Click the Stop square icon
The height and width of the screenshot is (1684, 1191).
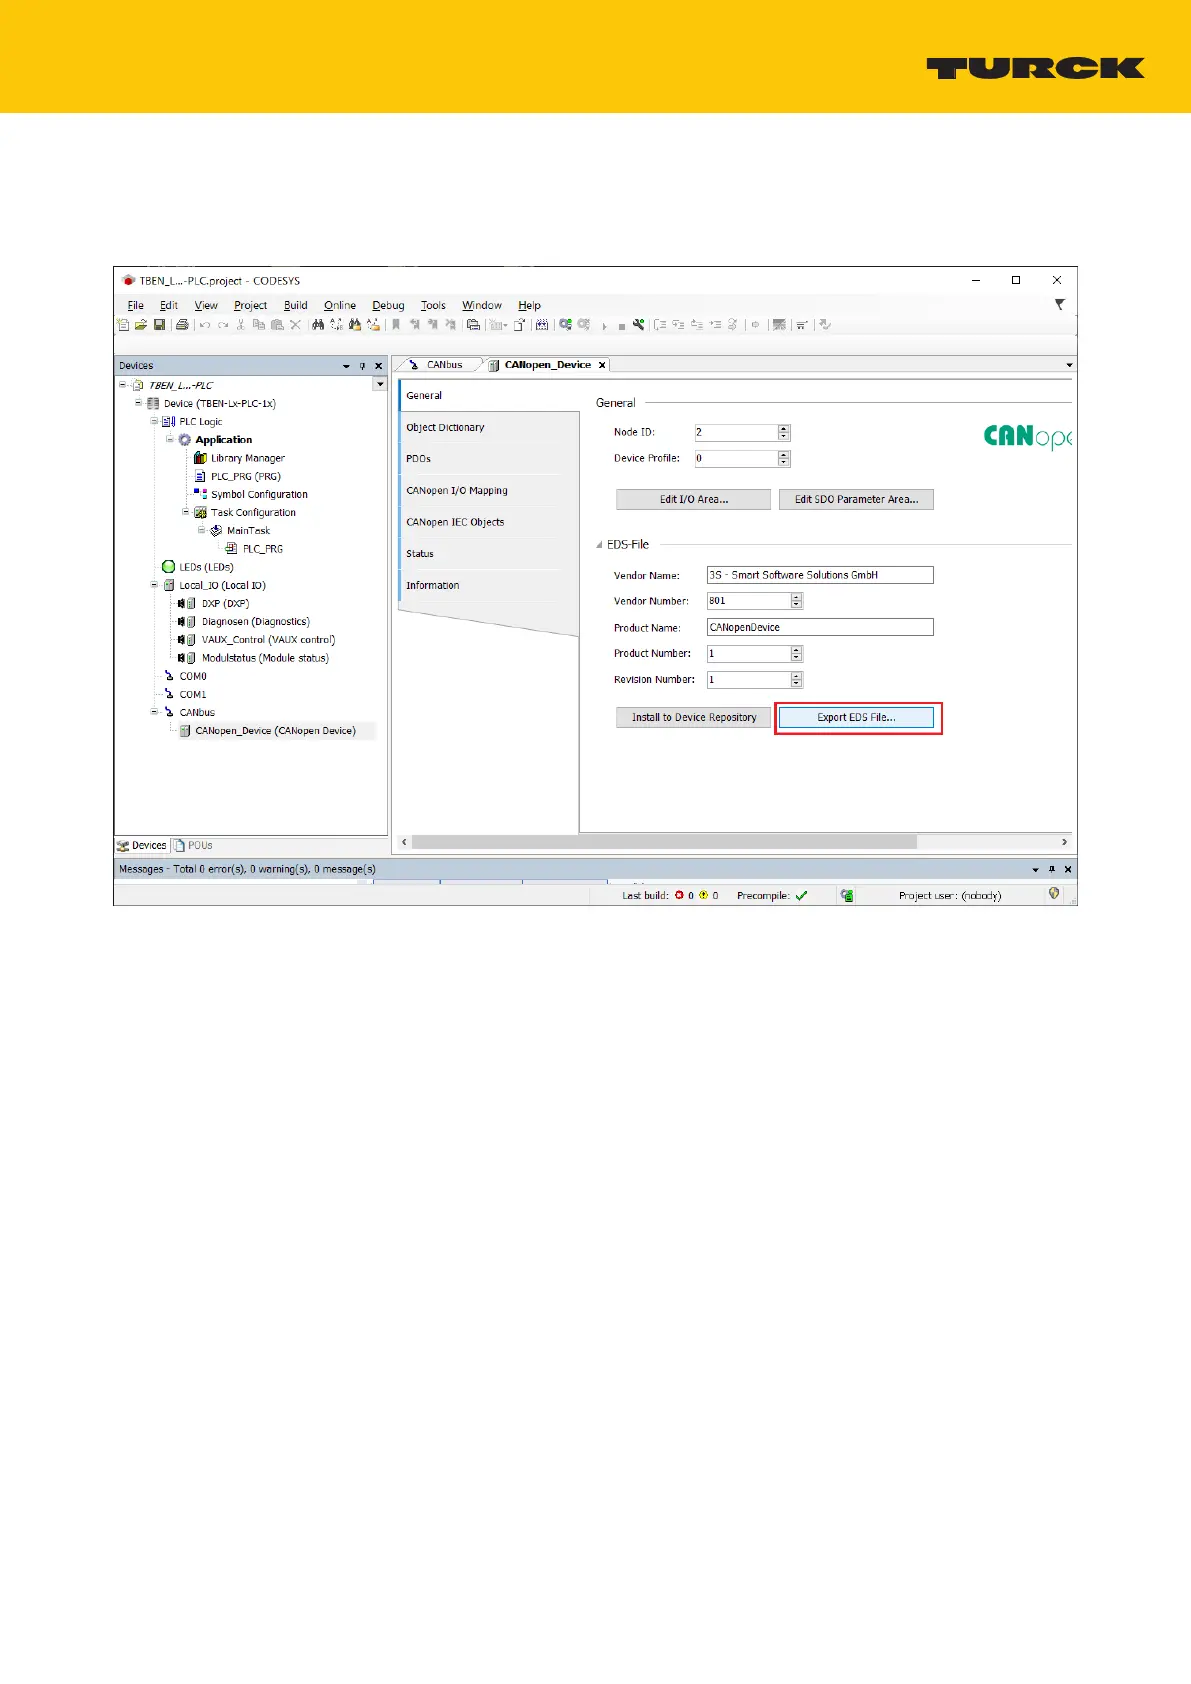tap(621, 326)
